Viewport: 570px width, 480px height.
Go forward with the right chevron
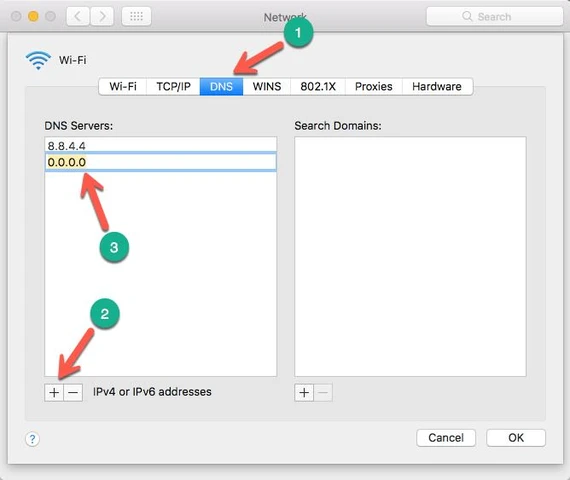pos(102,16)
